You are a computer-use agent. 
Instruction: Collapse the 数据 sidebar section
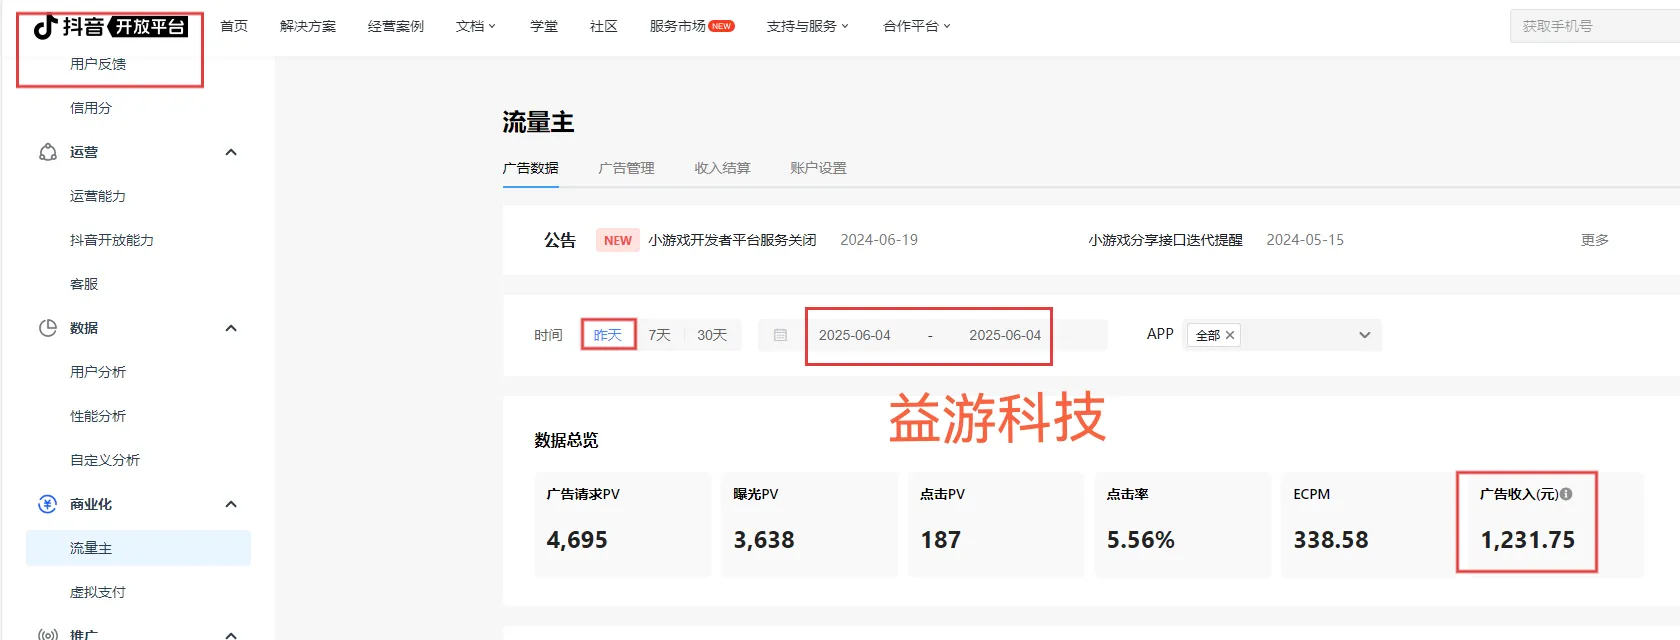pos(231,328)
